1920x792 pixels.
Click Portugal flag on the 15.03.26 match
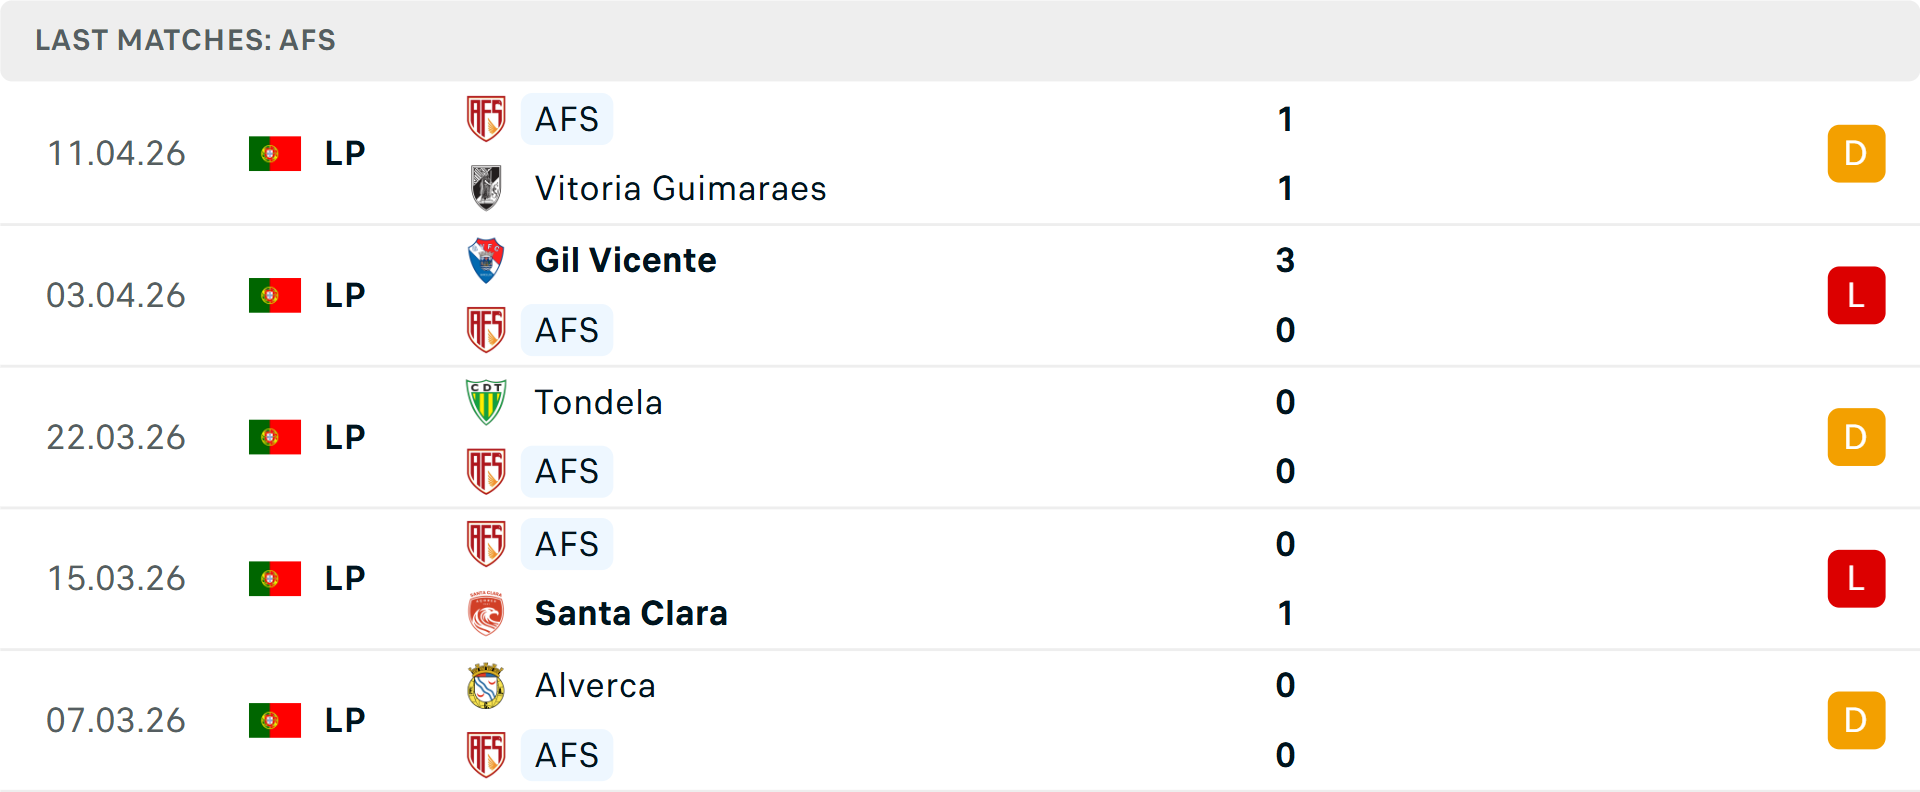[275, 578]
